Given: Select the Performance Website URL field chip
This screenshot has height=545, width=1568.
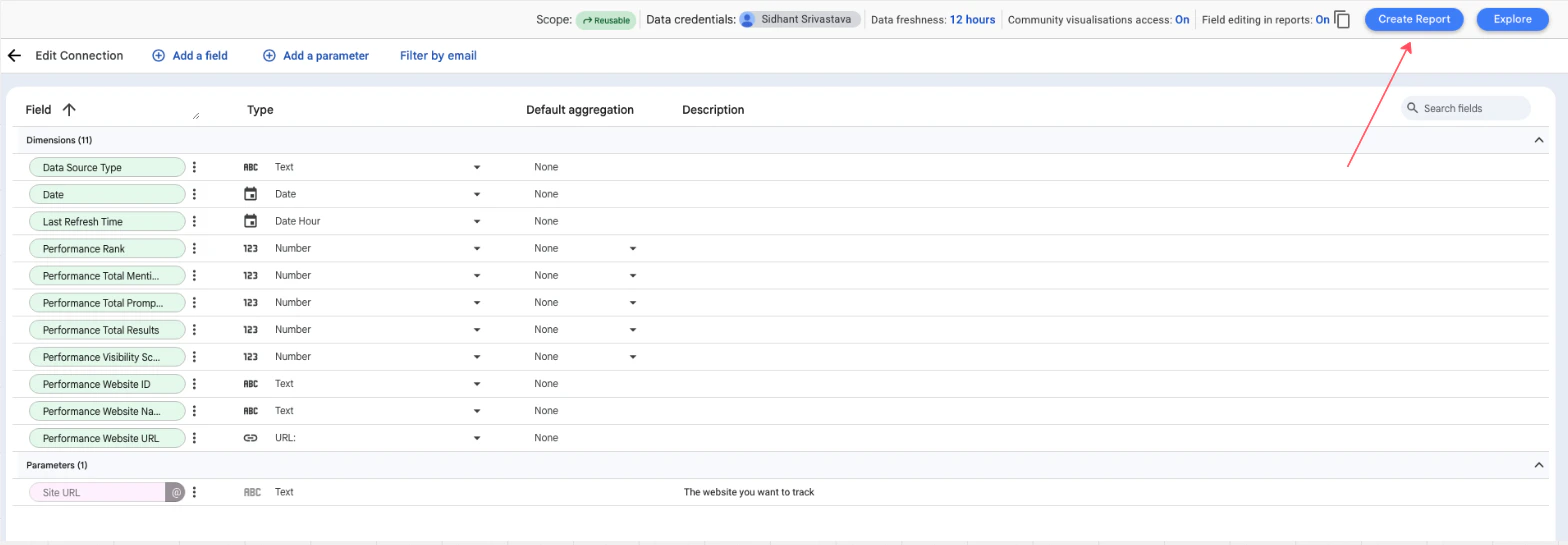Looking at the screenshot, I should click(x=107, y=437).
